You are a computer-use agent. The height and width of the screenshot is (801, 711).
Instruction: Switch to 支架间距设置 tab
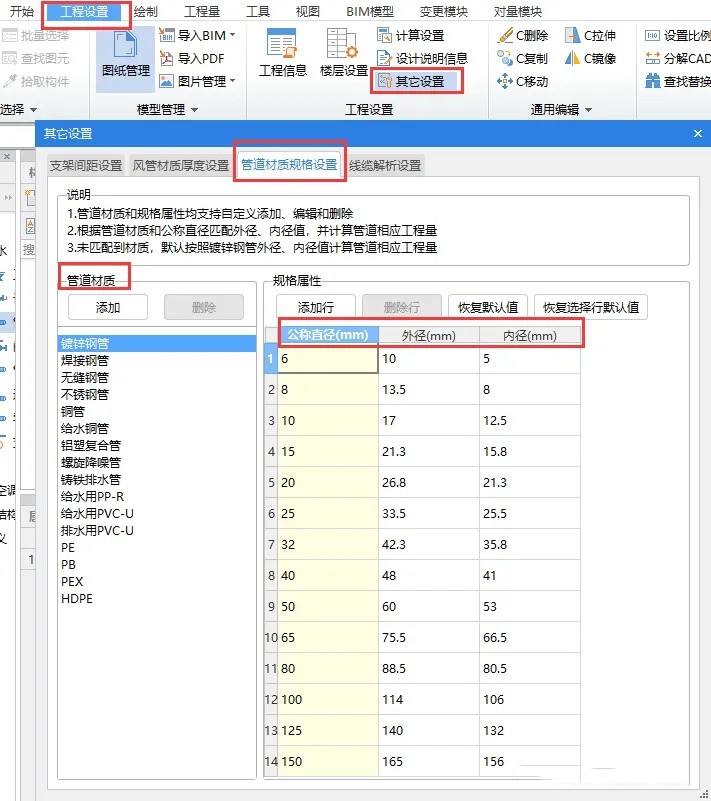coord(86,166)
